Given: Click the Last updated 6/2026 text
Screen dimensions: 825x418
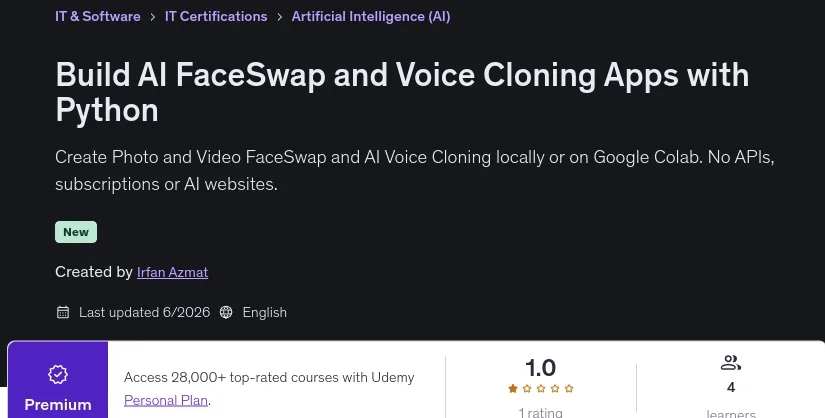Looking at the screenshot, I should (x=144, y=312).
